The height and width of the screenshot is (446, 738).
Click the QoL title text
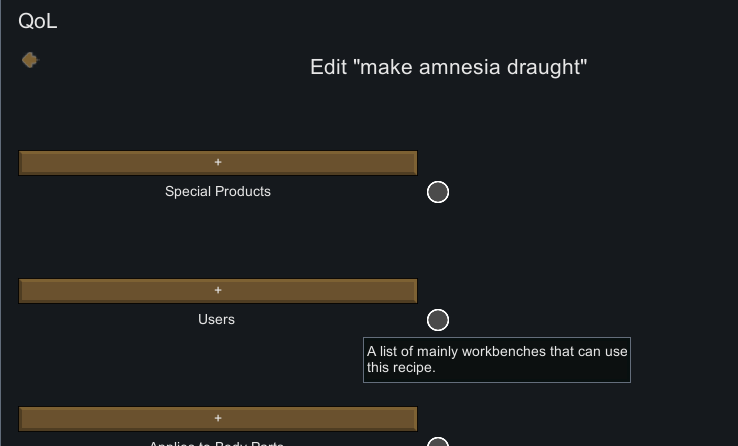pyautogui.click(x=38, y=22)
